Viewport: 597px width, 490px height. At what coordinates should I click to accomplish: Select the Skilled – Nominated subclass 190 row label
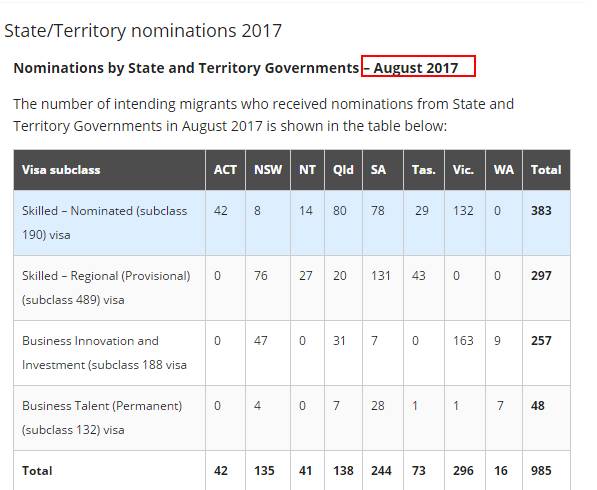coord(104,223)
